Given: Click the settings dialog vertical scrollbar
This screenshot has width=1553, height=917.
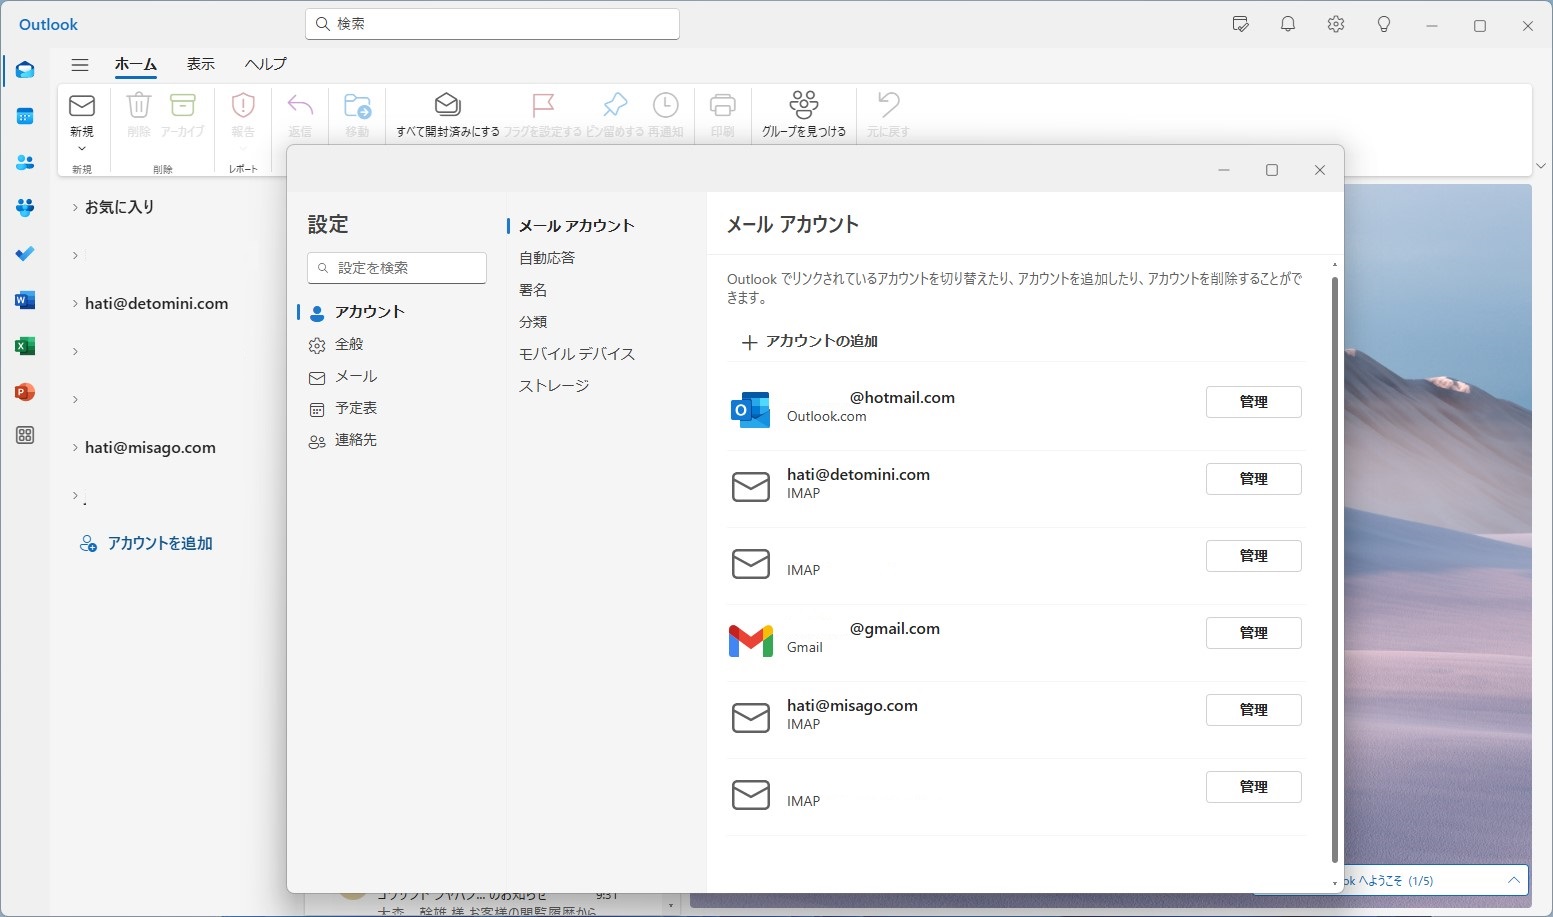Looking at the screenshot, I should 1335,570.
